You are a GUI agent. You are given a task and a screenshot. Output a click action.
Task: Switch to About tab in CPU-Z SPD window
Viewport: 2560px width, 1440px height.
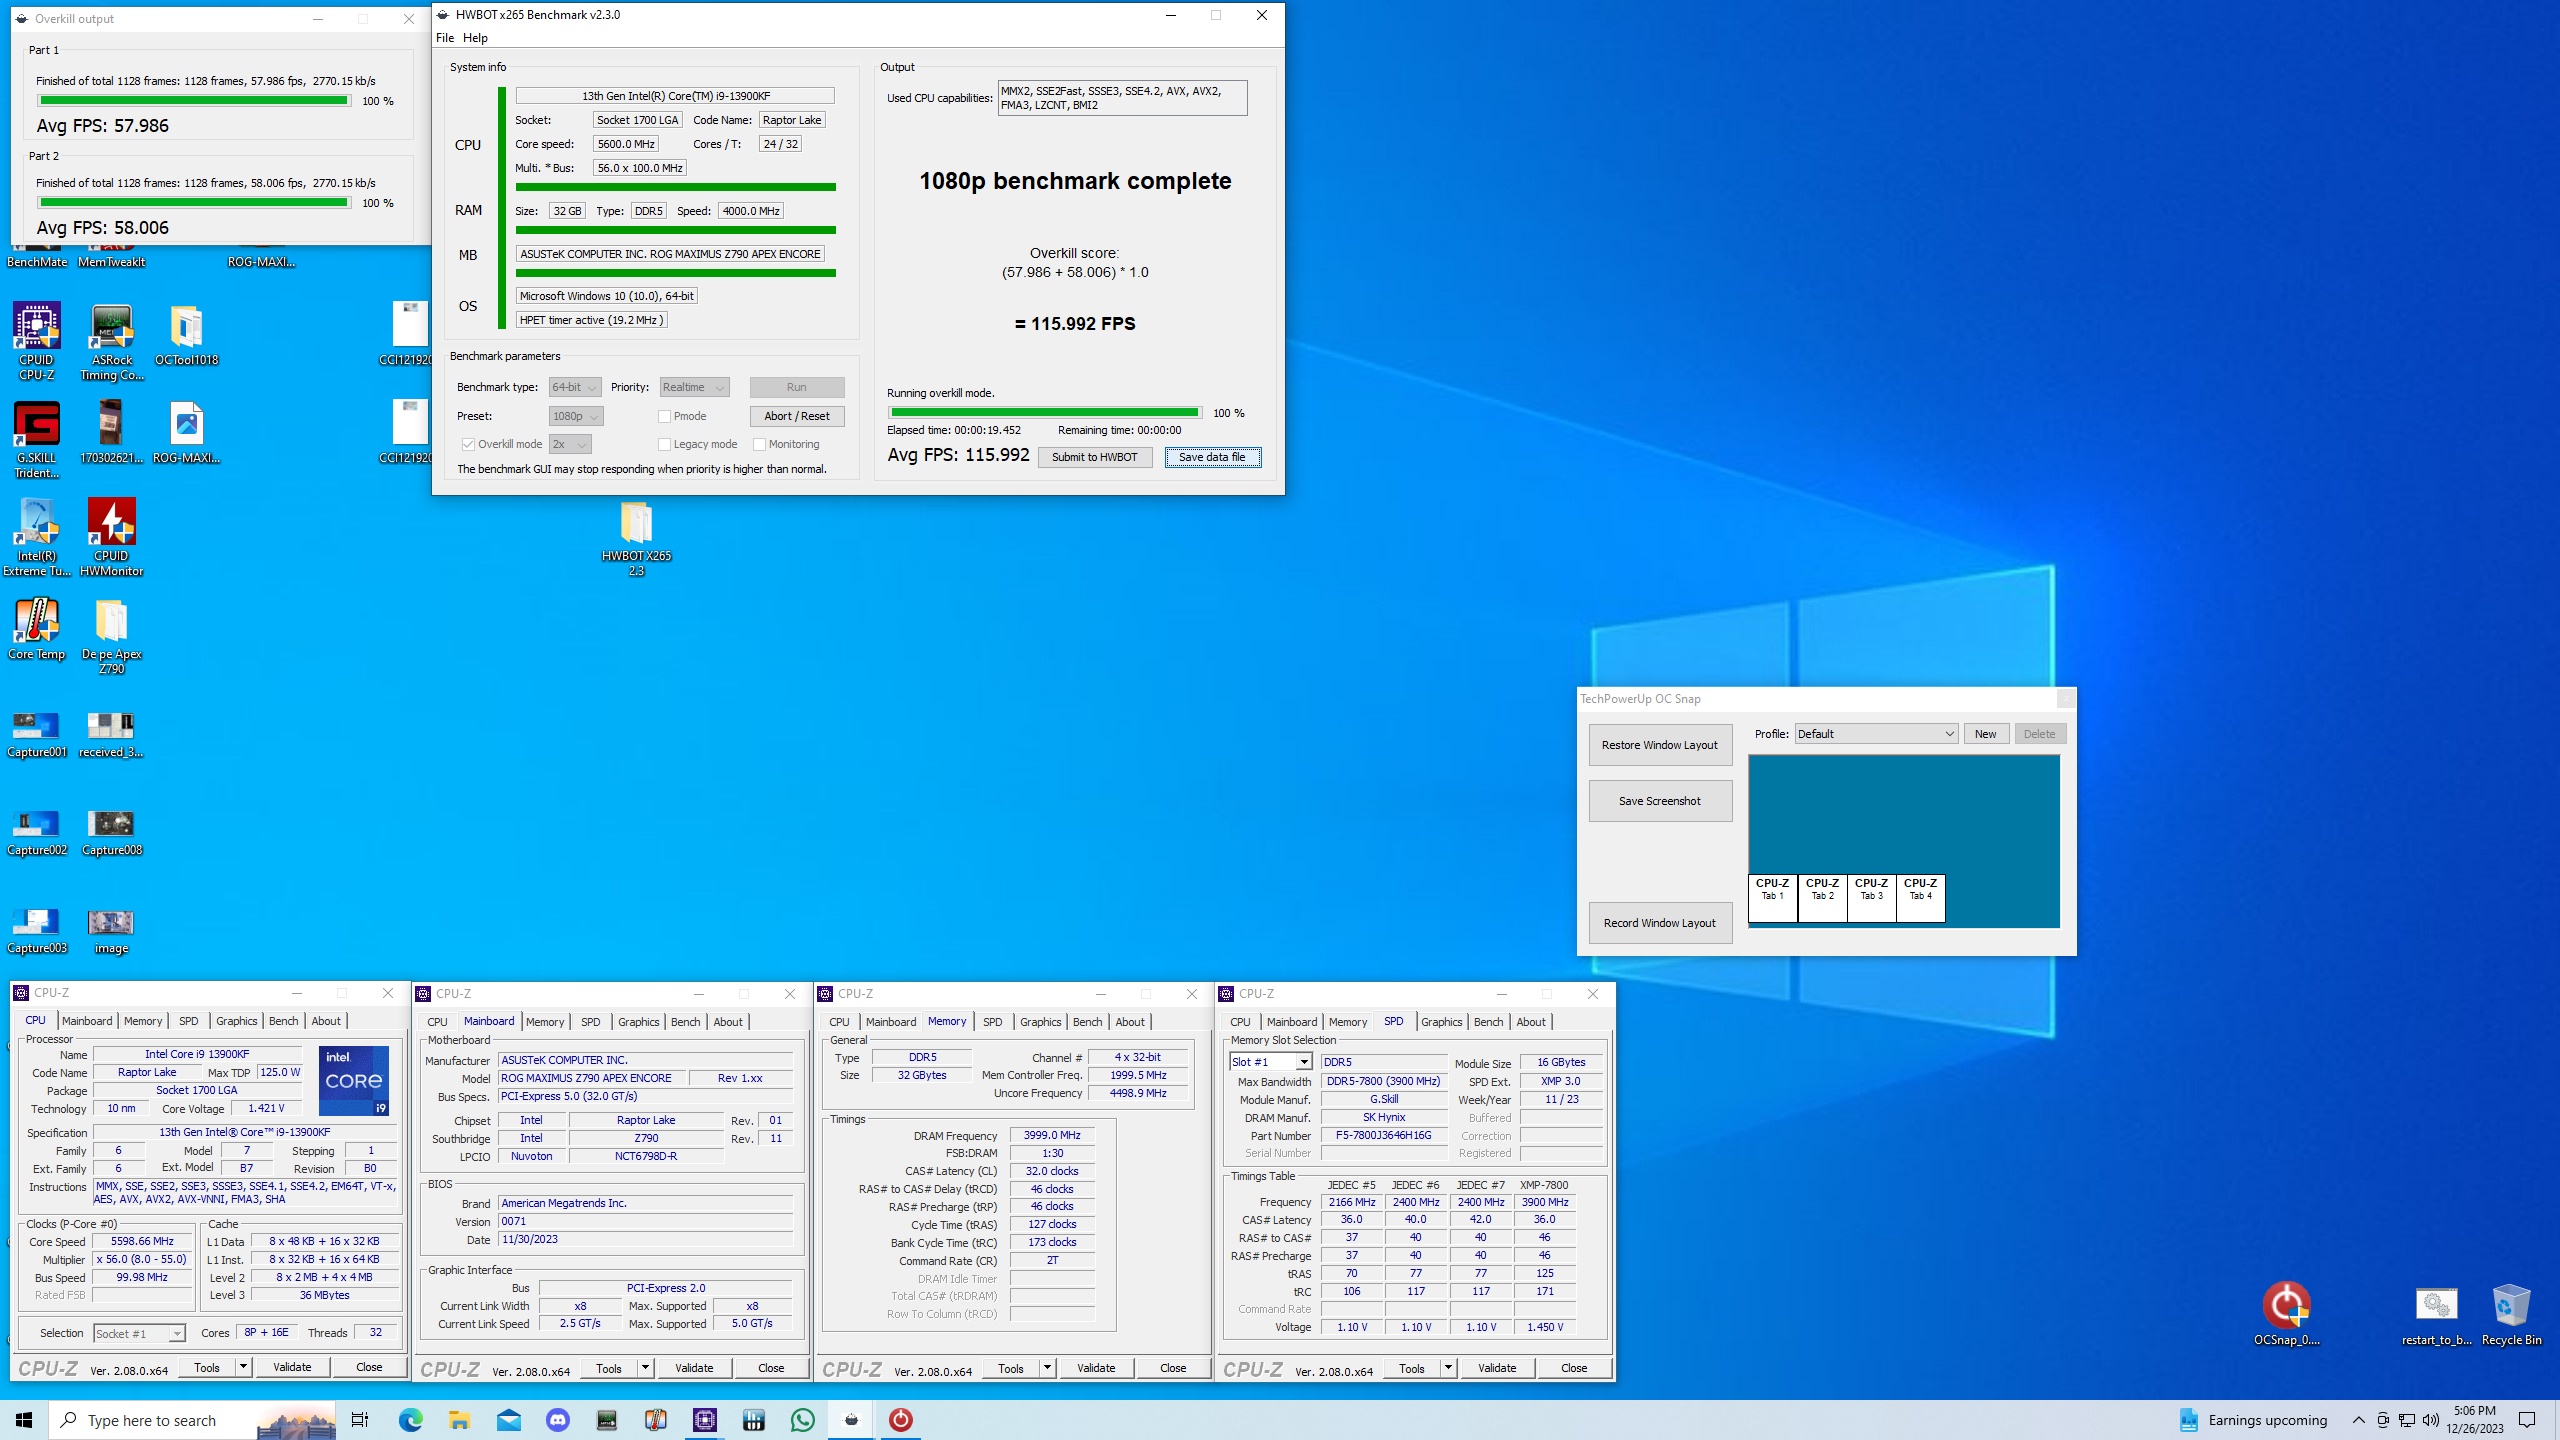(1531, 1022)
